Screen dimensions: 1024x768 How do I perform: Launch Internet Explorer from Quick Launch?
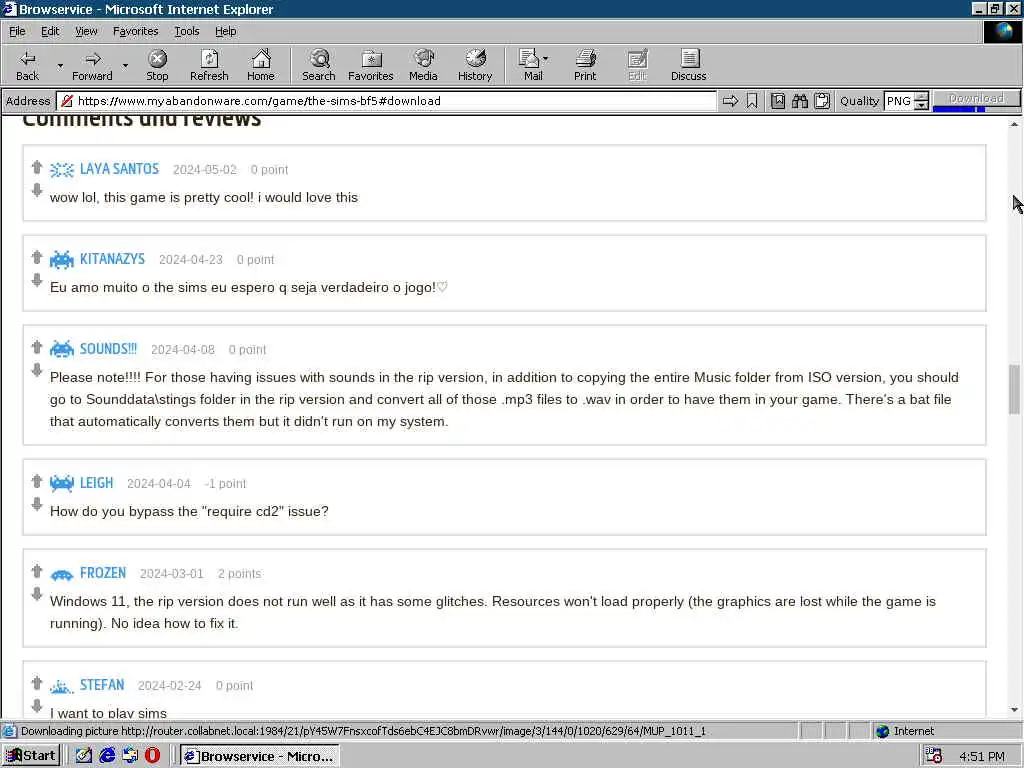[107, 756]
